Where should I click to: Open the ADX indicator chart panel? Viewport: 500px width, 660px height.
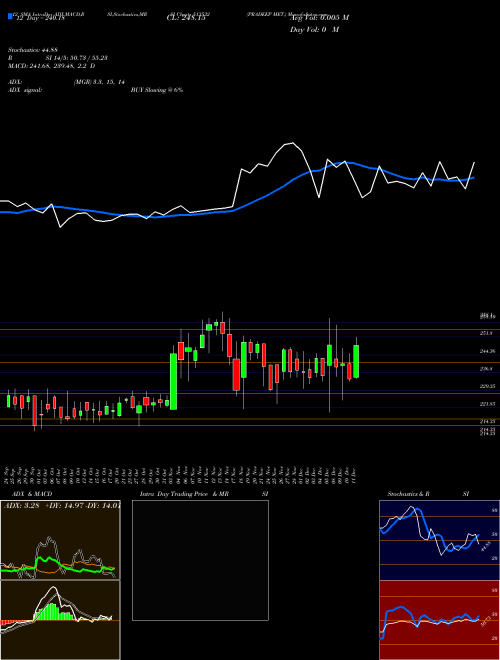[x=60, y=540]
